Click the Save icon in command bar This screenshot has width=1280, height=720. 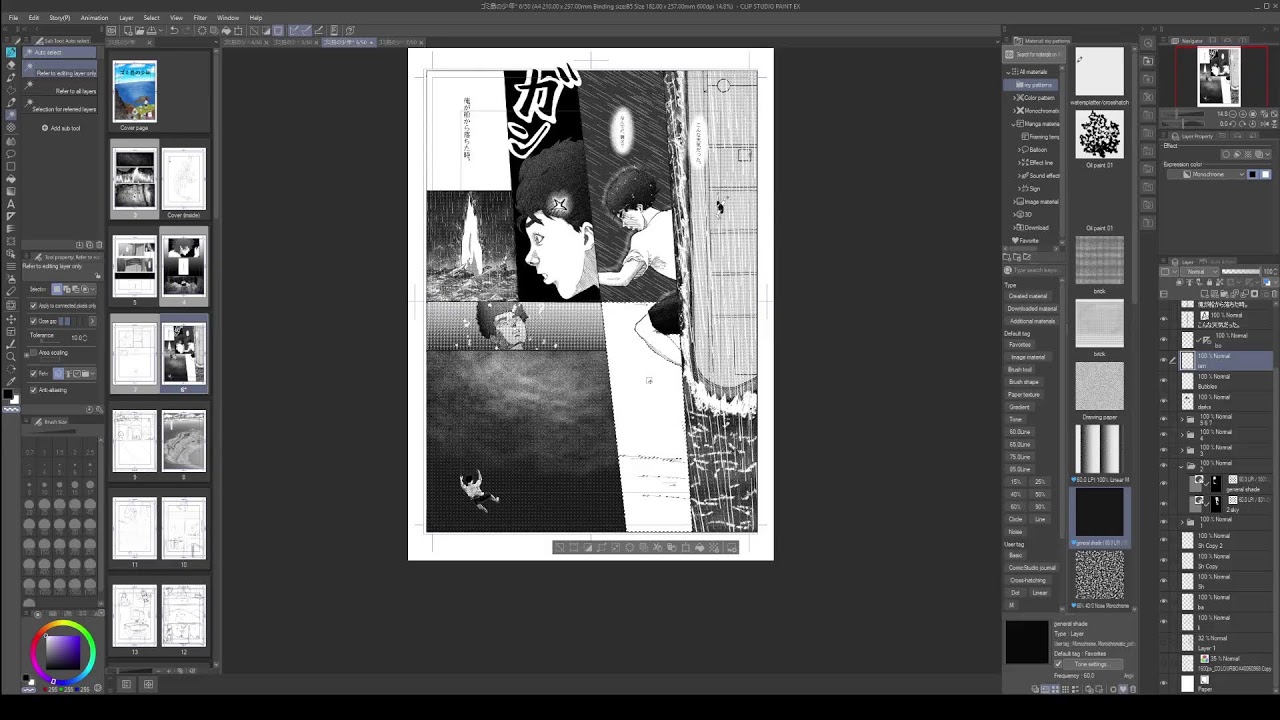pos(150,30)
